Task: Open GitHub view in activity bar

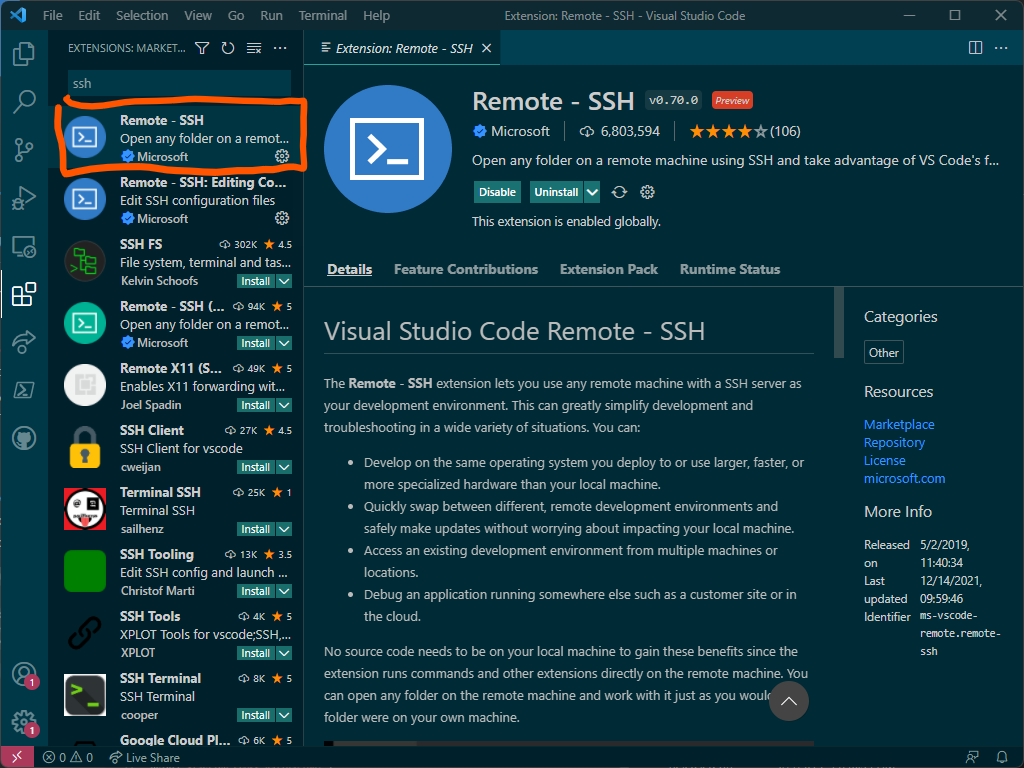Action: click(24, 438)
